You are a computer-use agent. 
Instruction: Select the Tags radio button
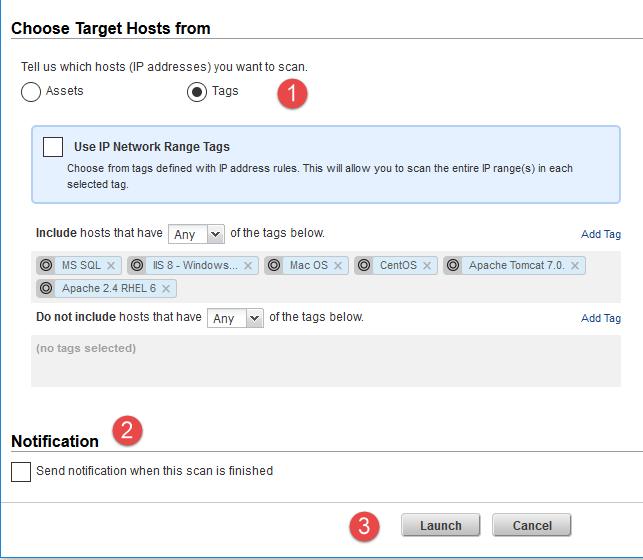(x=197, y=92)
